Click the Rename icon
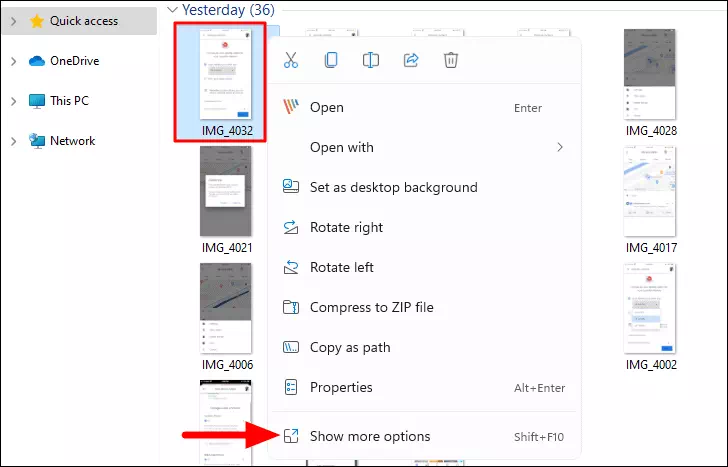The image size is (728, 467). (370, 60)
